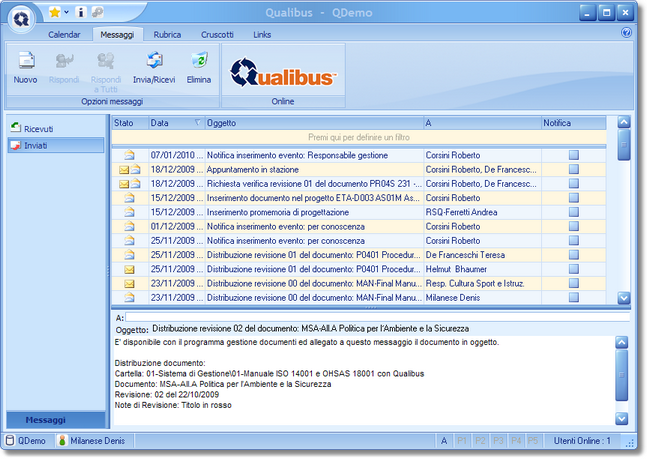Open the Cruscotti tab

click(x=217, y=34)
